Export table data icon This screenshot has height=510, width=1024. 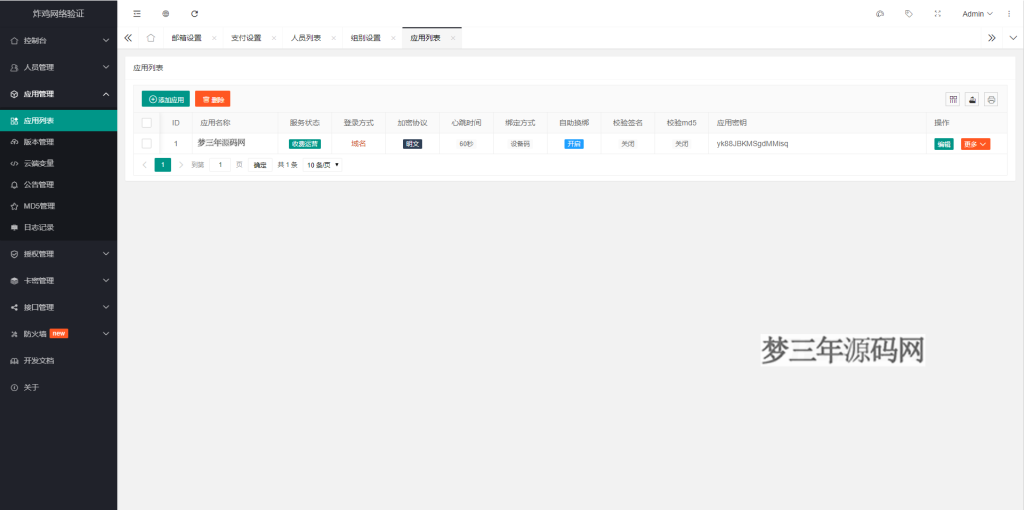[972, 99]
